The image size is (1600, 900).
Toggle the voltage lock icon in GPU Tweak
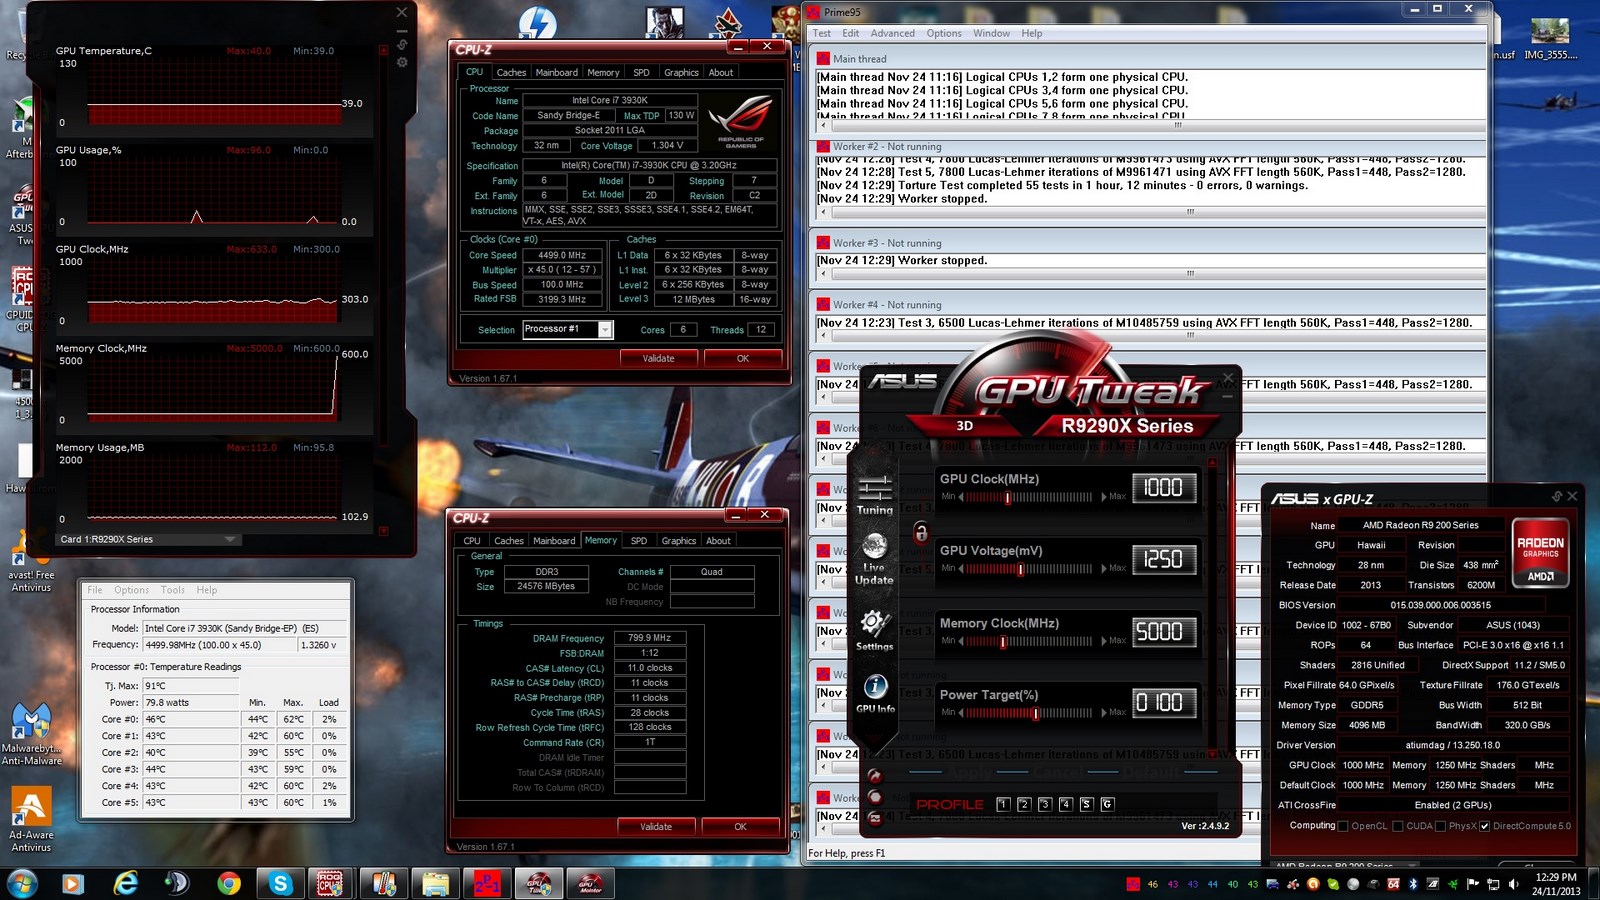pos(921,532)
